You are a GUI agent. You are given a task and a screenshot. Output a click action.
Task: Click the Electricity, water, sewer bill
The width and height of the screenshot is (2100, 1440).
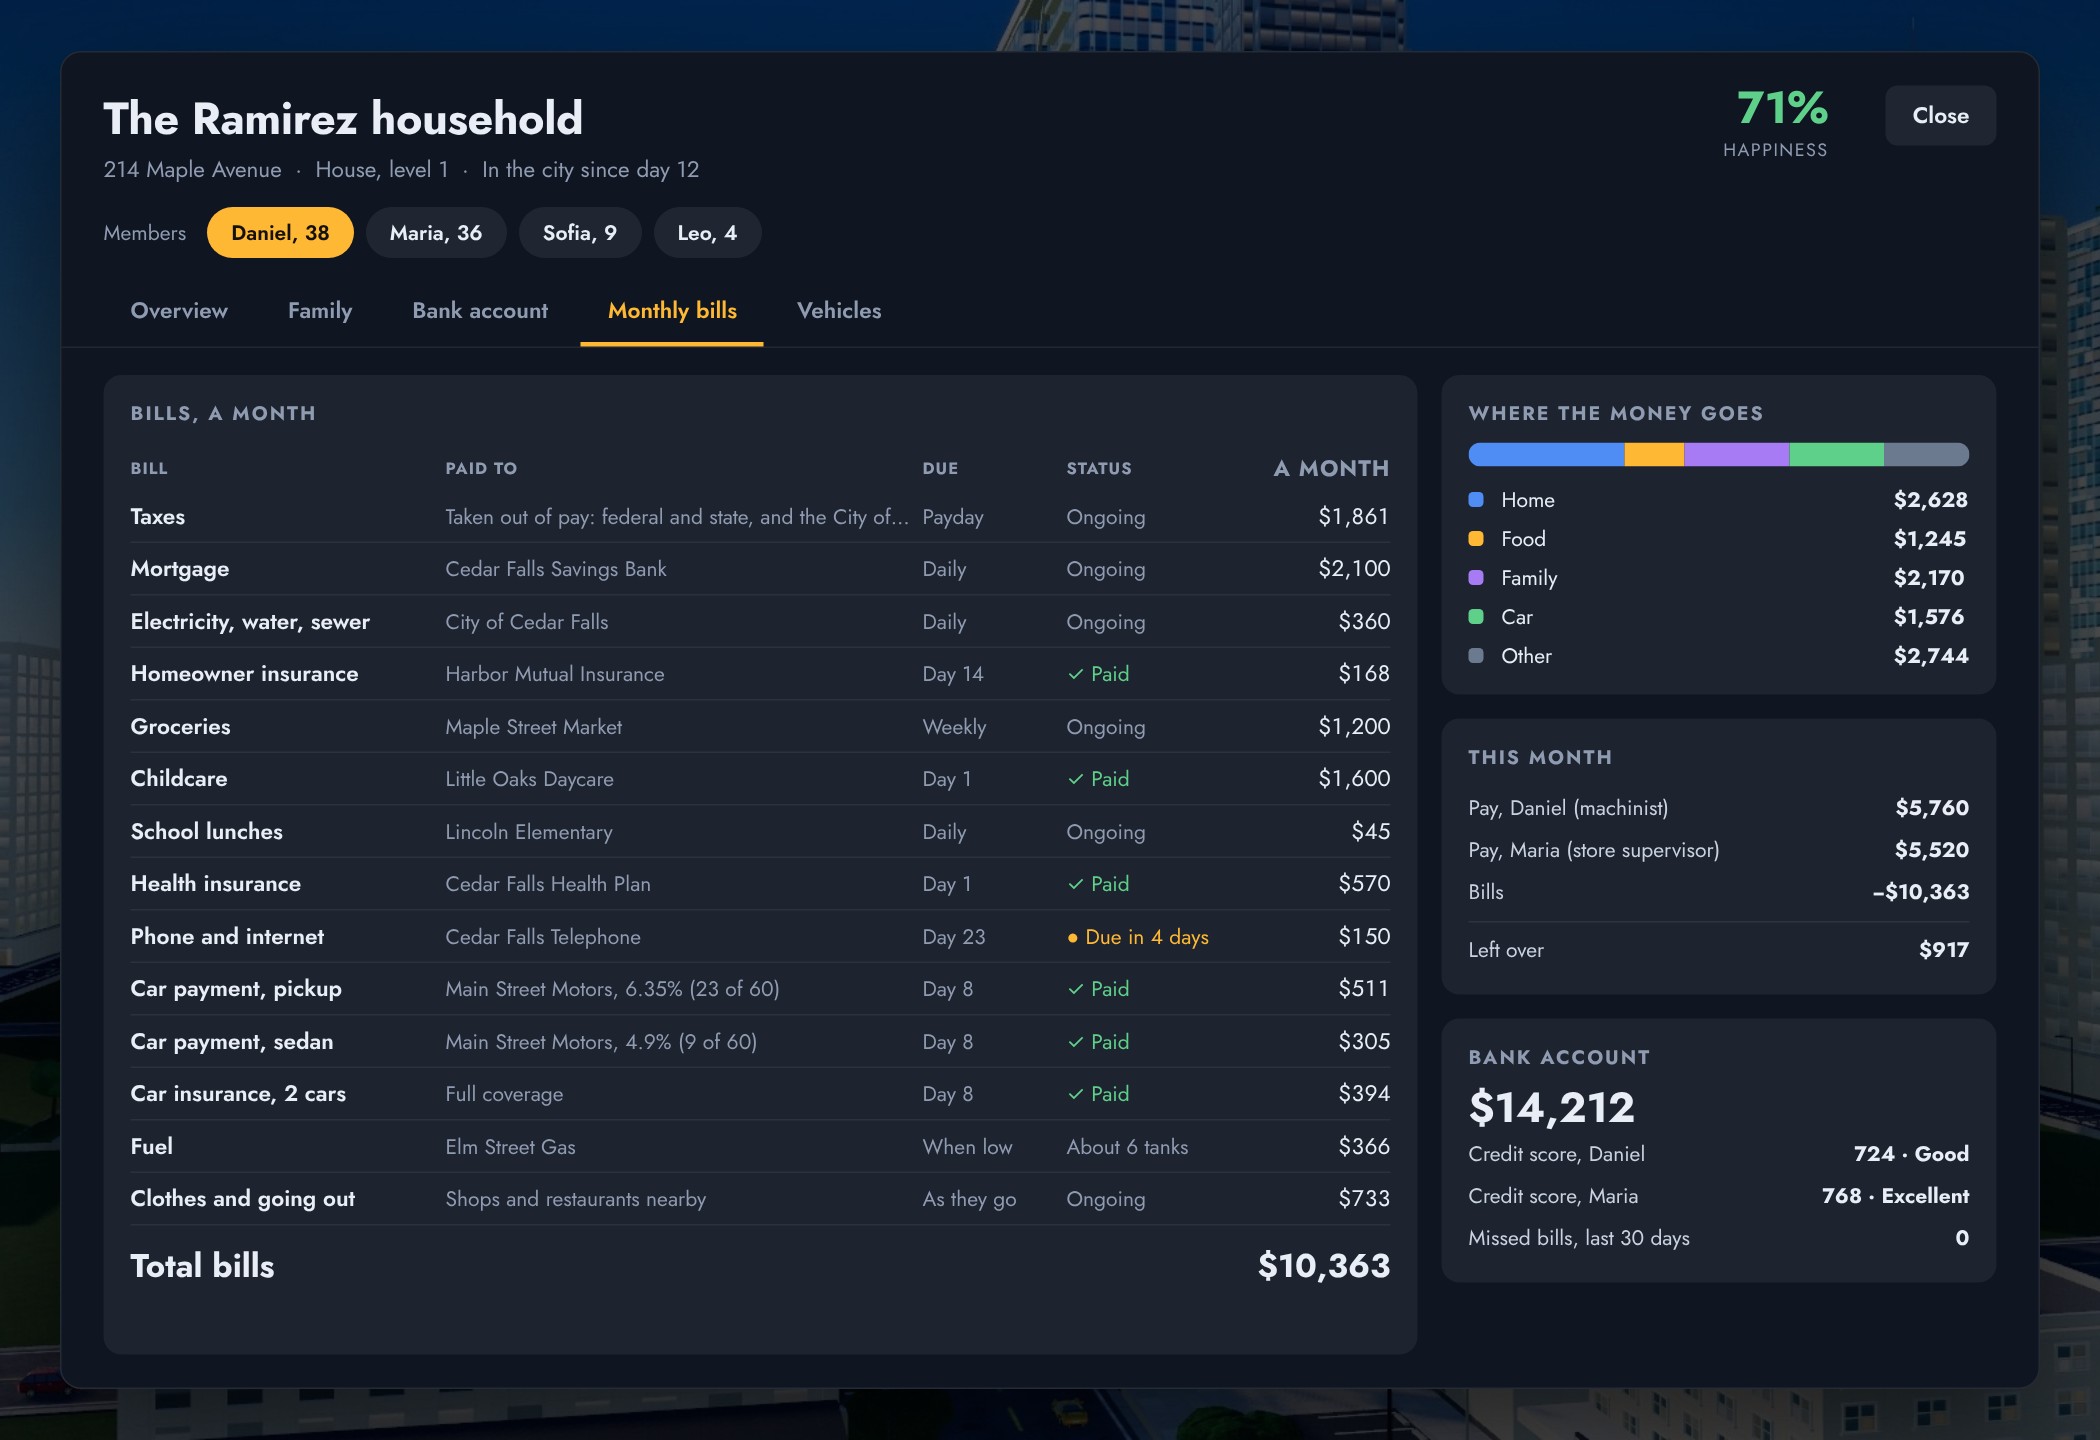[250, 622]
